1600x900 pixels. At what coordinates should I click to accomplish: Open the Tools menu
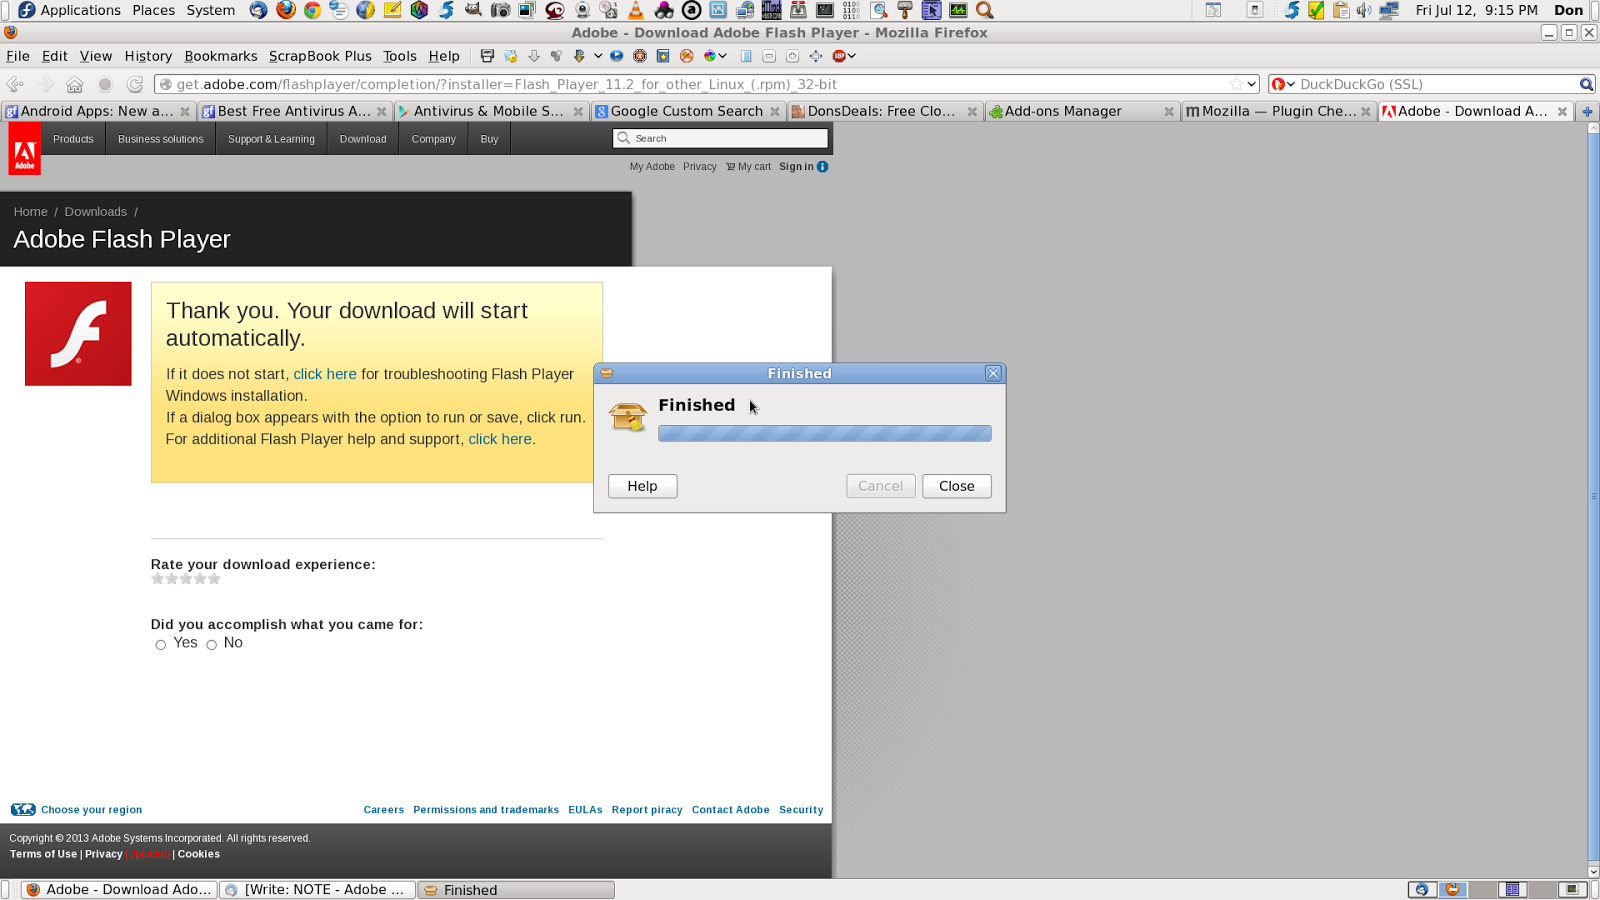(399, 56)
